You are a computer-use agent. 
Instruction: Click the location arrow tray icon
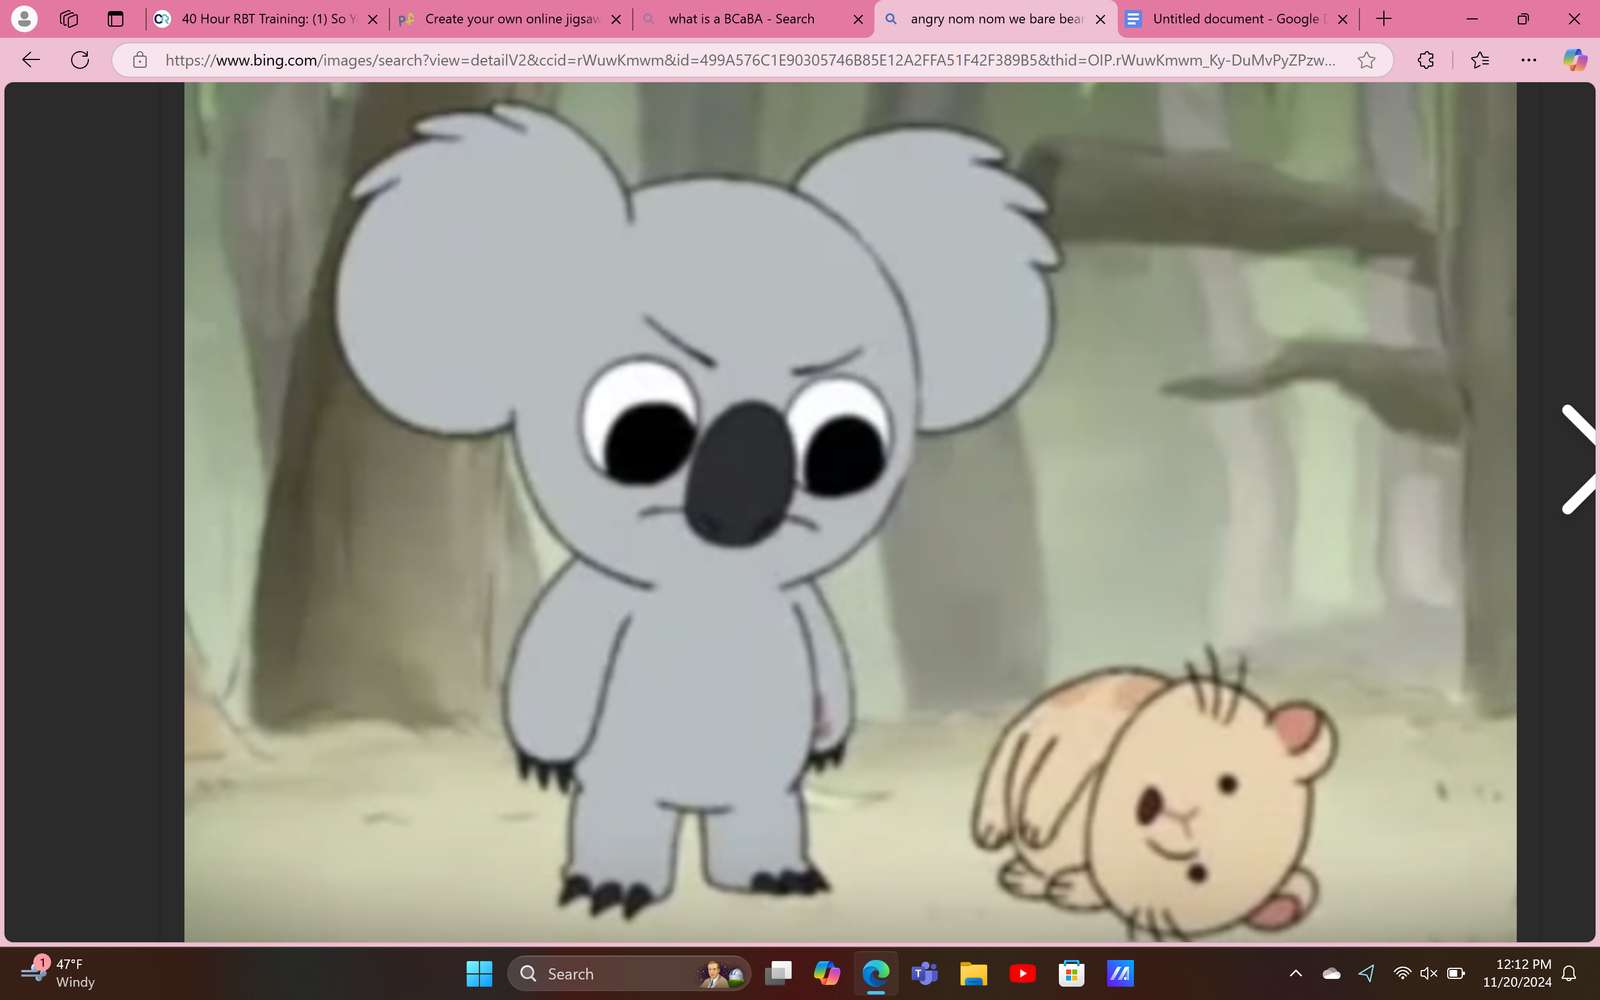1366,973
